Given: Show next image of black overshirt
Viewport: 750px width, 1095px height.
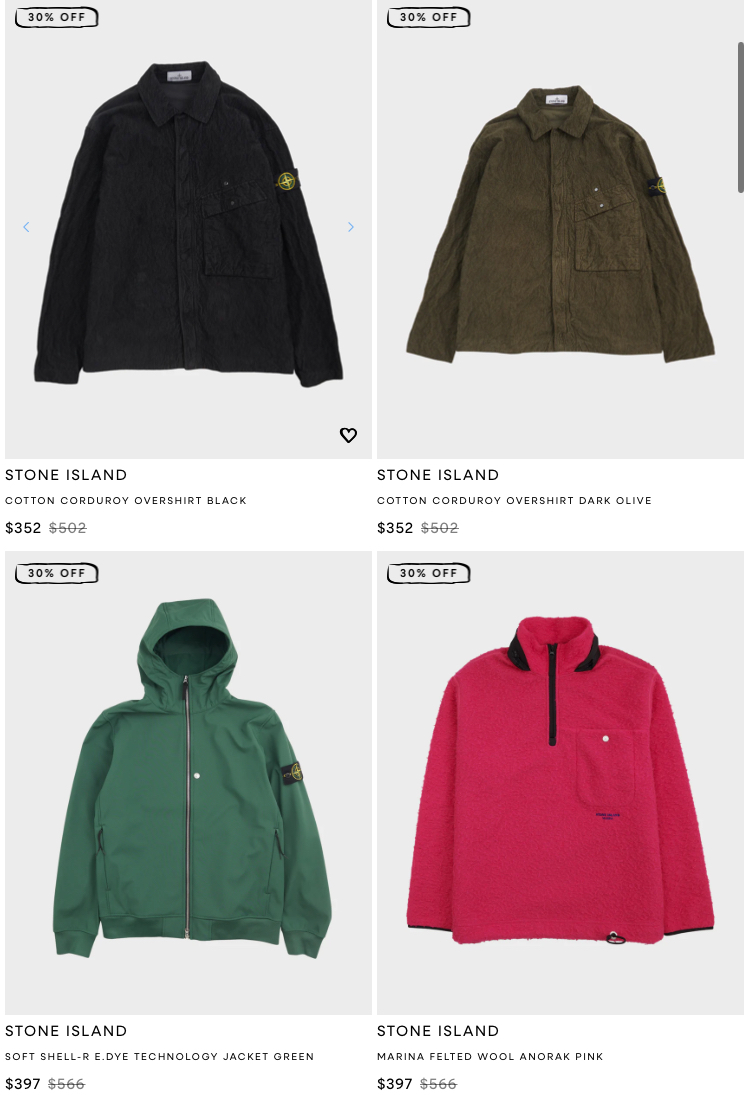Looking at the screenshot, I should point(351,227).
